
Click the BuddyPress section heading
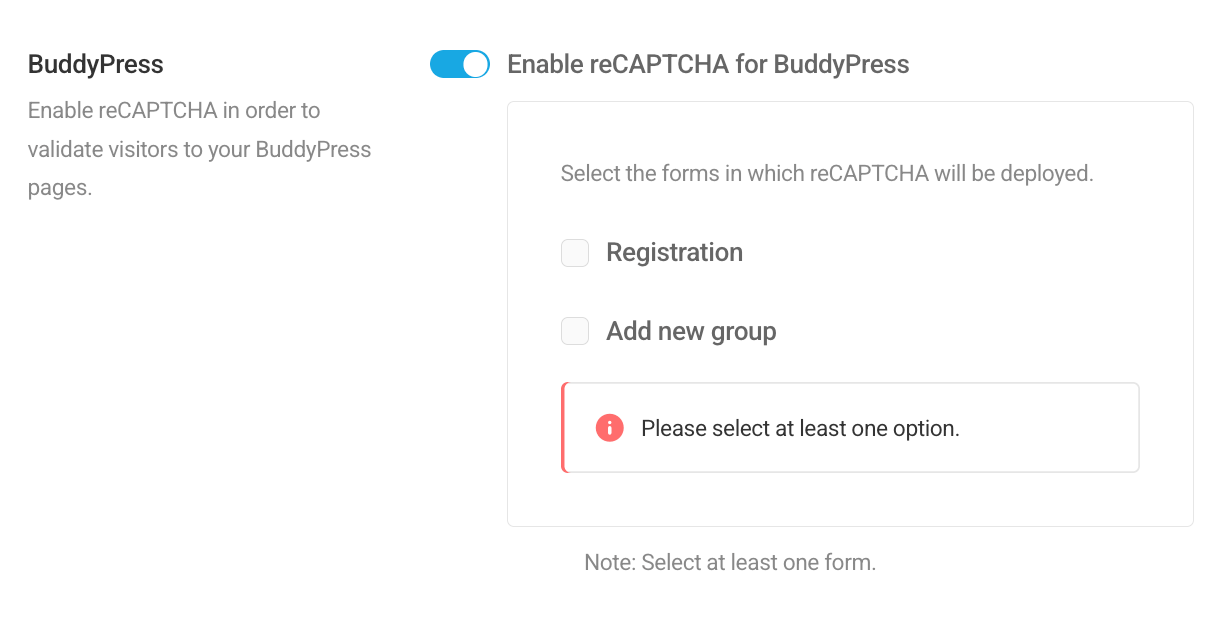coord(95,64)
